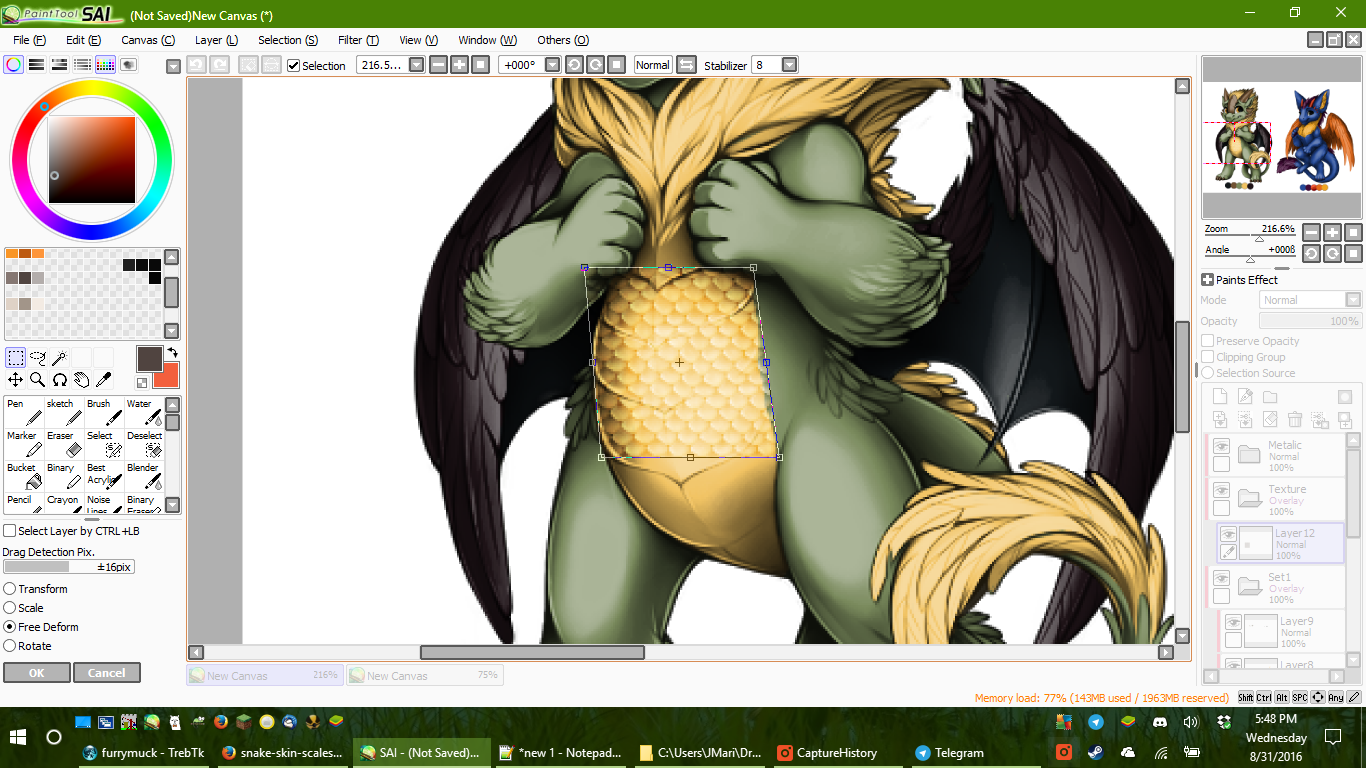
Task: Select the Lasso selection tool
Action: tap(37, 358)
